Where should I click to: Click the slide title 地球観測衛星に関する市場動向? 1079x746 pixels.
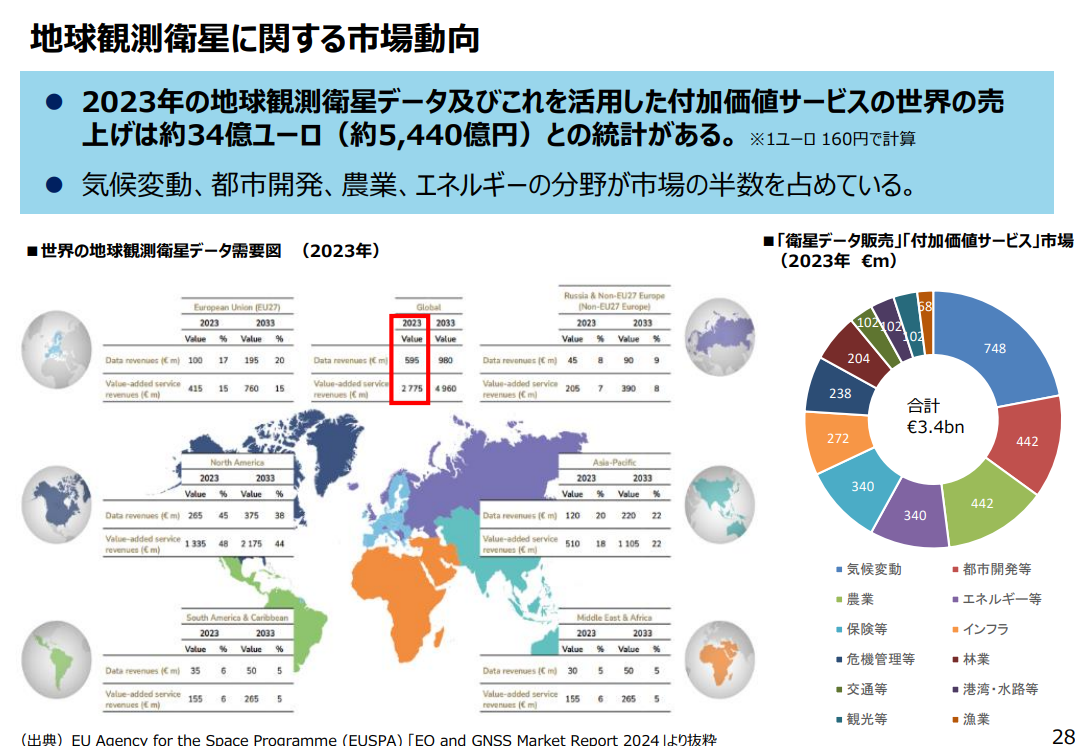click(255, 37)
